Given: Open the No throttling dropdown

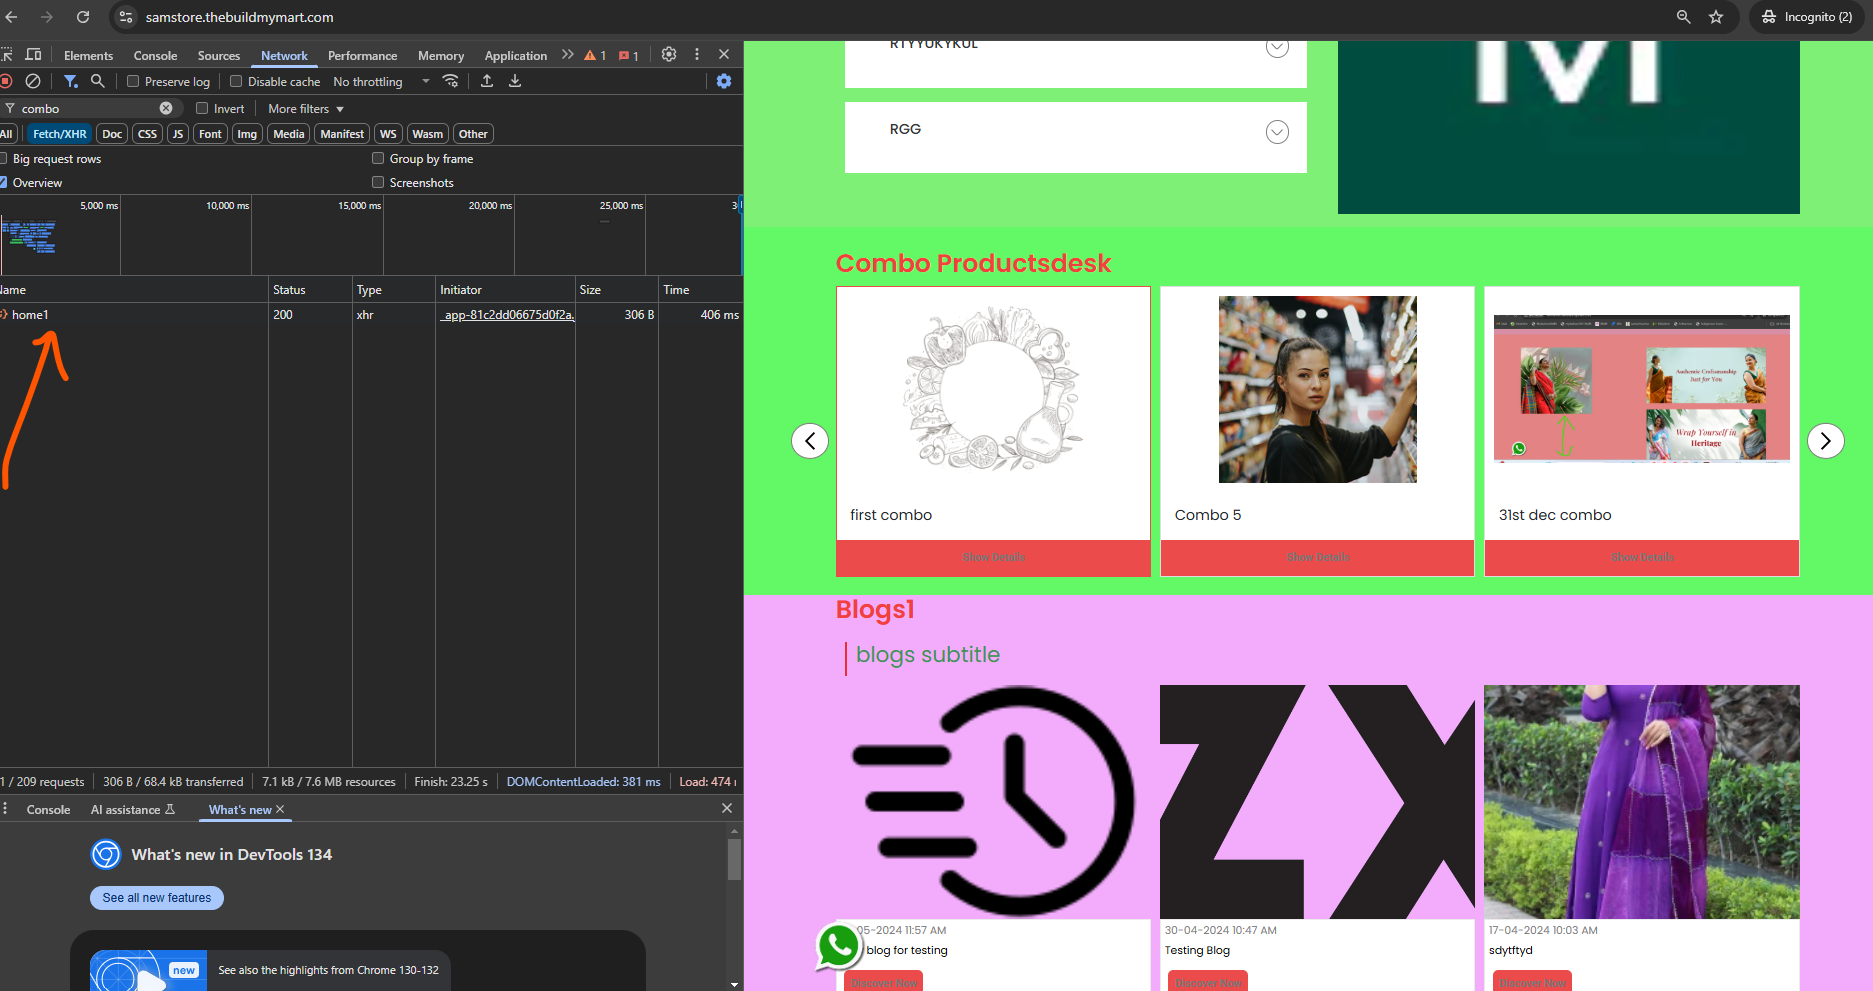Looking at the screenshot, I should [x=381, y=82].
